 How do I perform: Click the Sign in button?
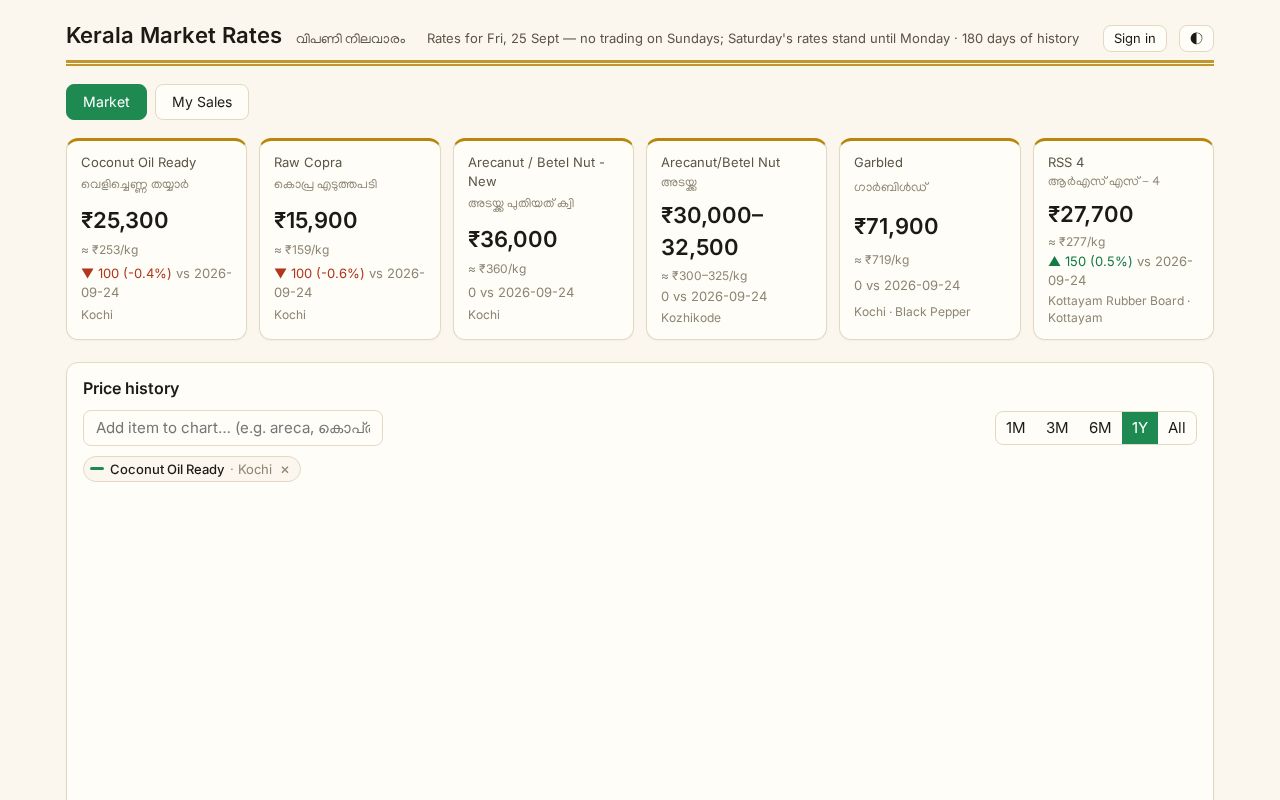coord(1134,38)
